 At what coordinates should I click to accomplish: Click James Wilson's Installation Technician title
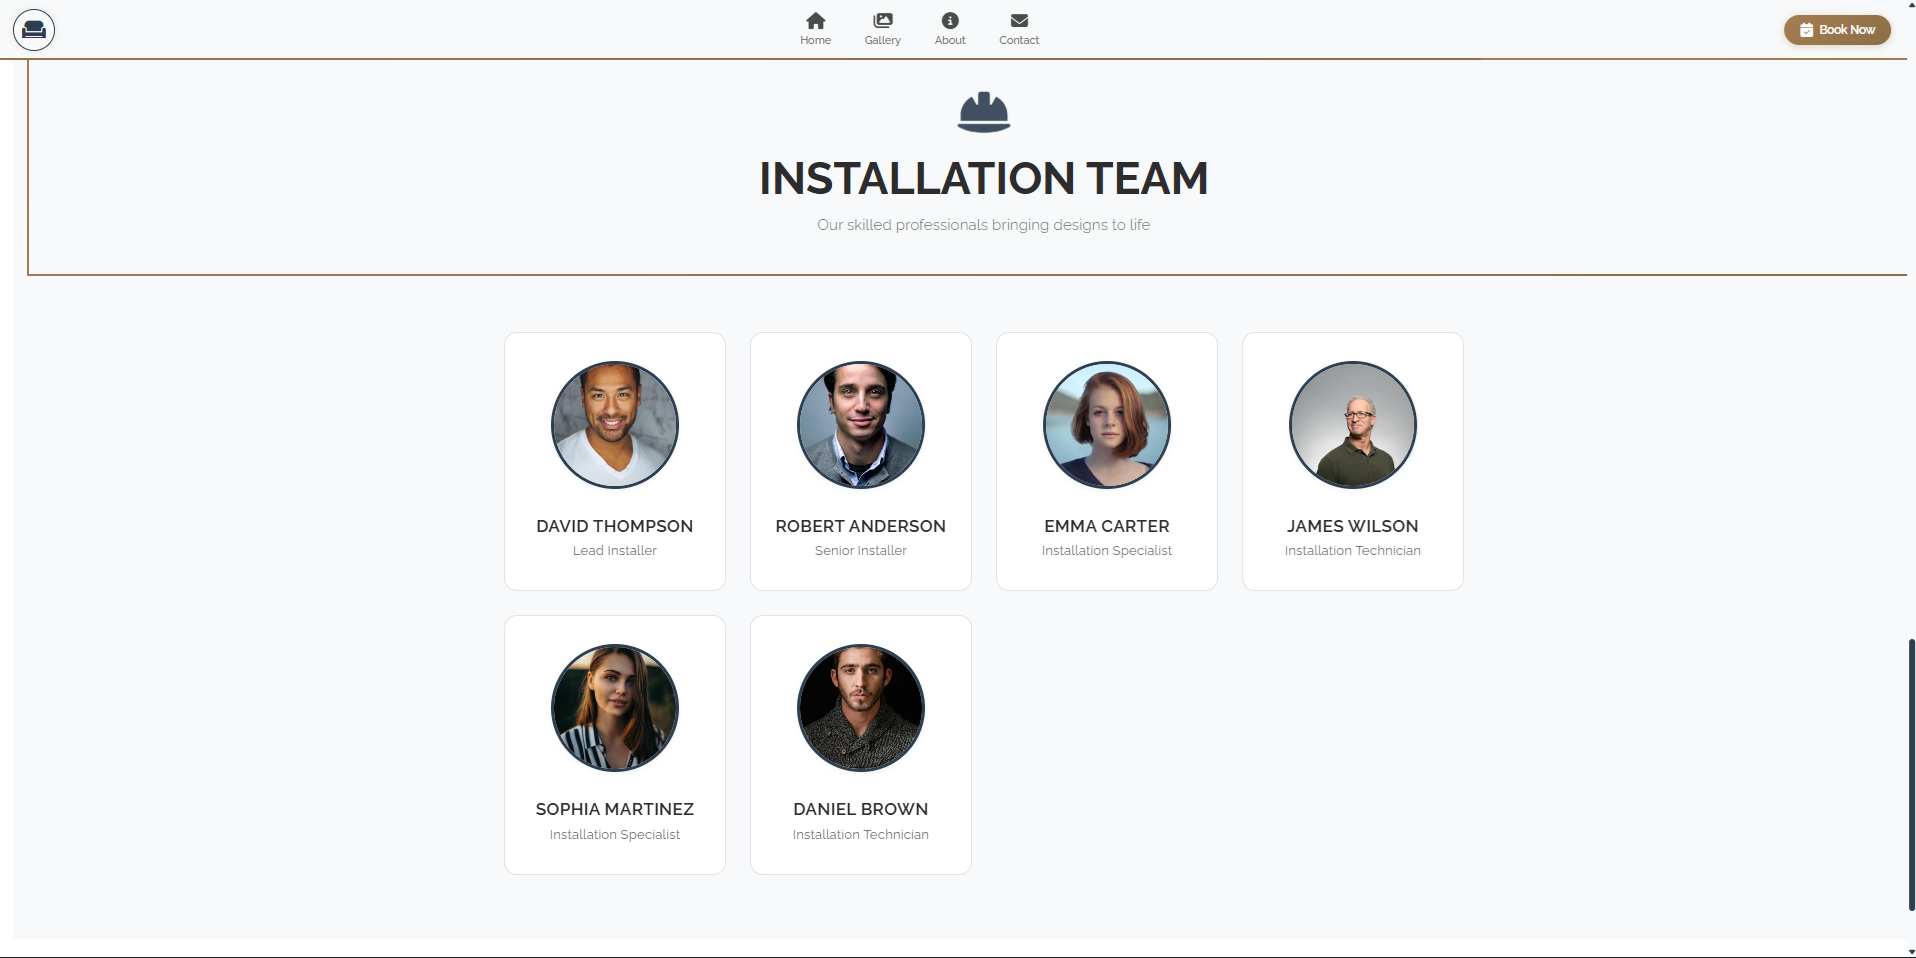click(x=1353, y=551)
